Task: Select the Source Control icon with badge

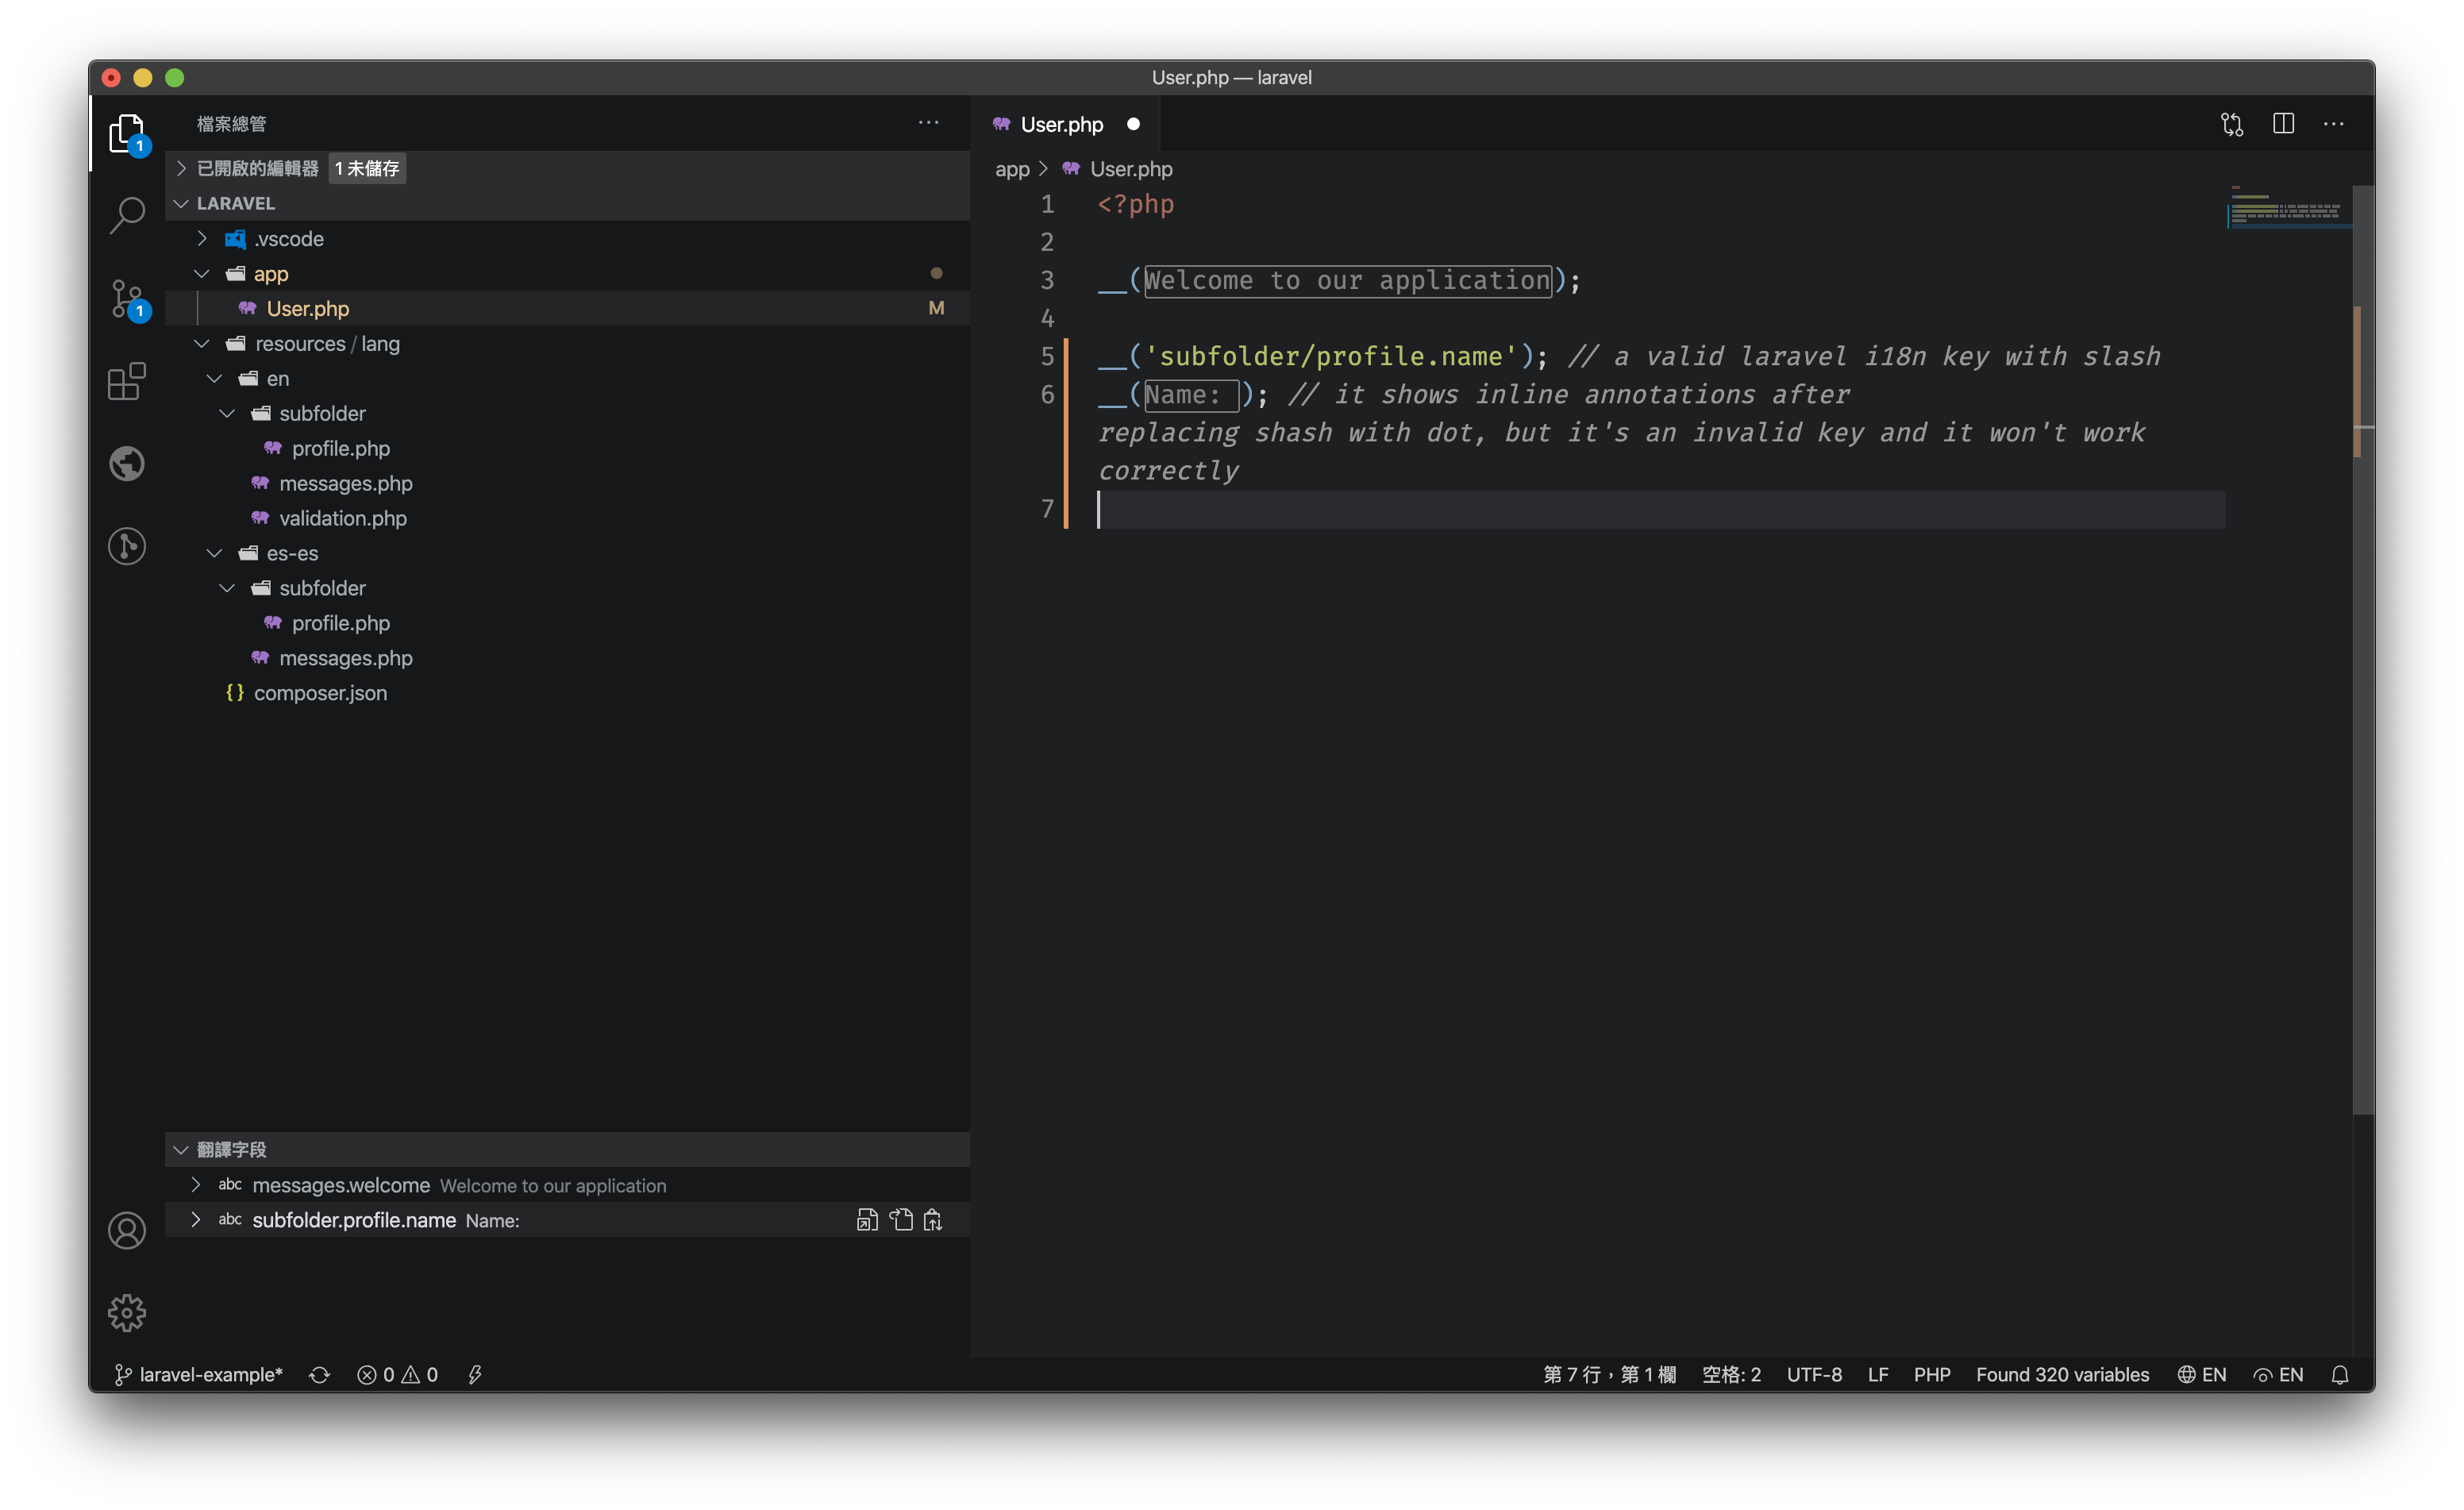Action: tap(127, 298)
